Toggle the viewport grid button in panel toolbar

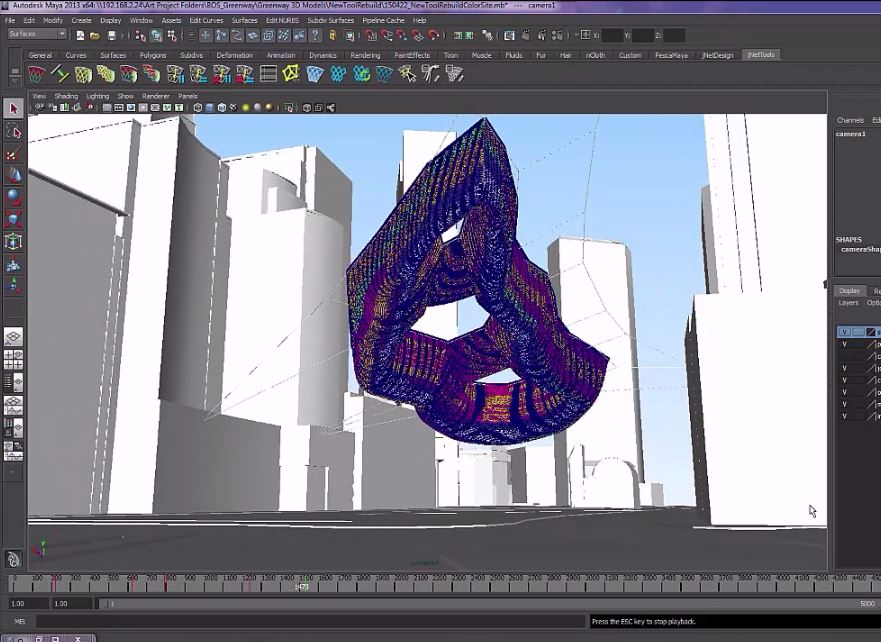107,107
